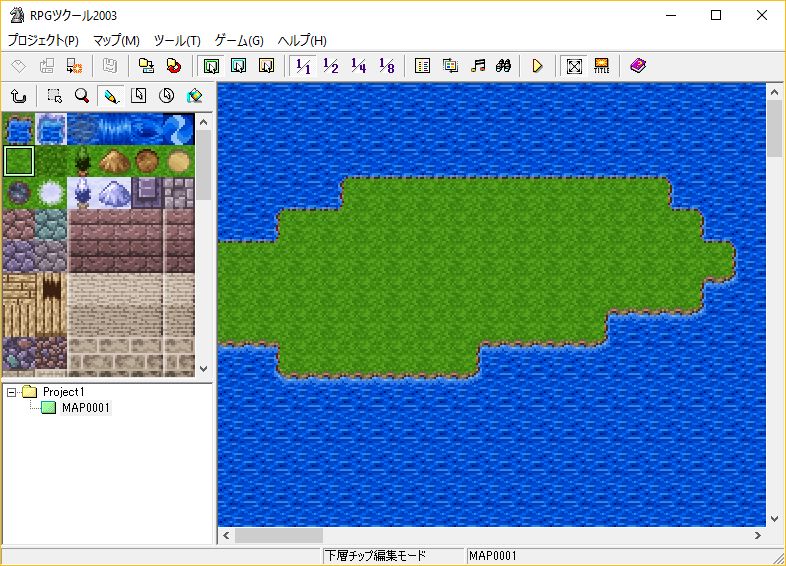The width and height of the screenshot is (786, 566).
Task: Click the status bar MAP0001 text
Action: coord(492,555)
